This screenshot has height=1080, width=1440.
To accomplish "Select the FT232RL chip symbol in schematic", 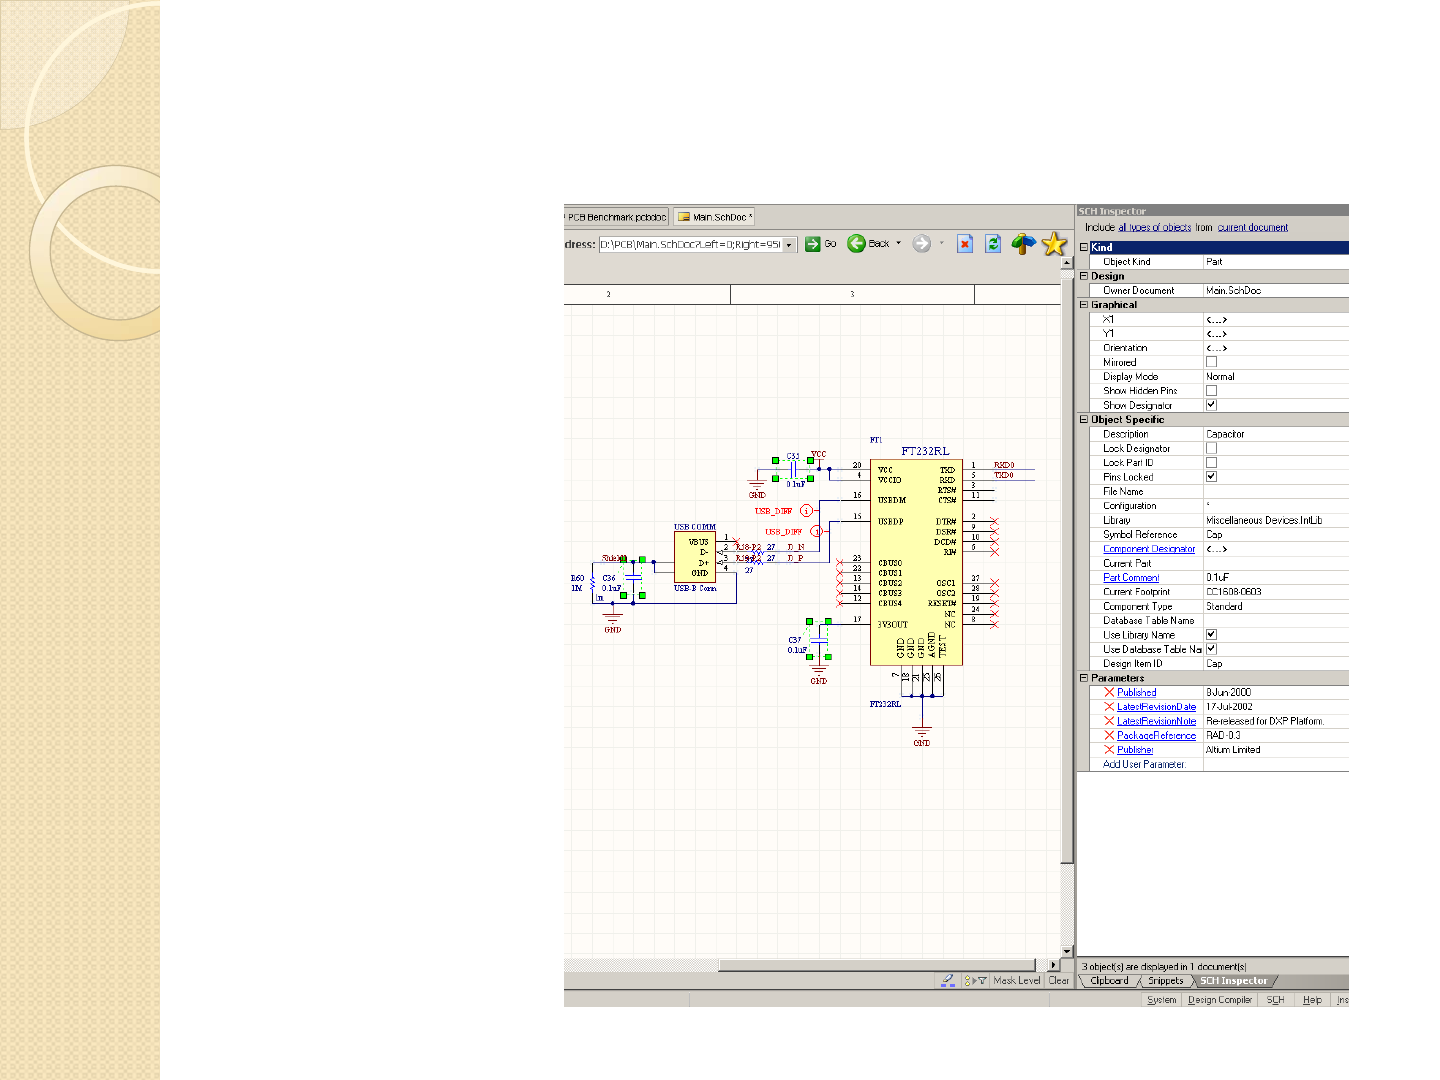I will pos(916,562).
